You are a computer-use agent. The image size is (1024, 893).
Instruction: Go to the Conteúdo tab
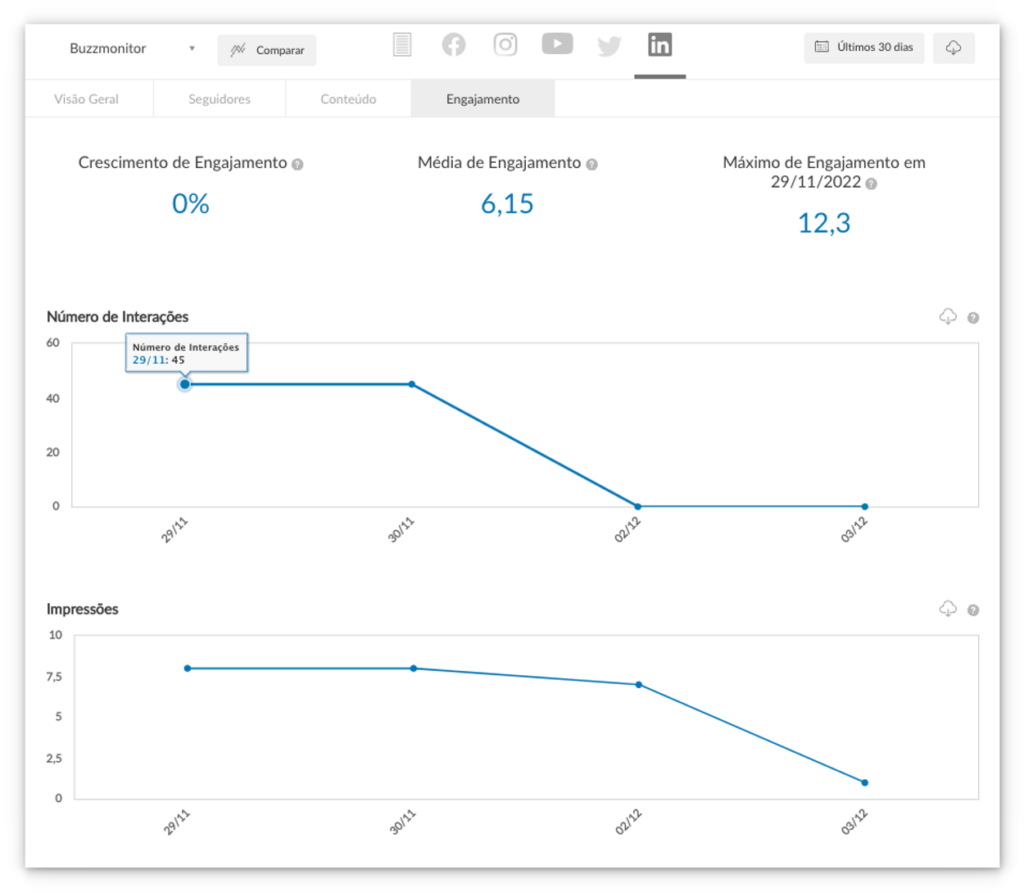pos(348,99)
